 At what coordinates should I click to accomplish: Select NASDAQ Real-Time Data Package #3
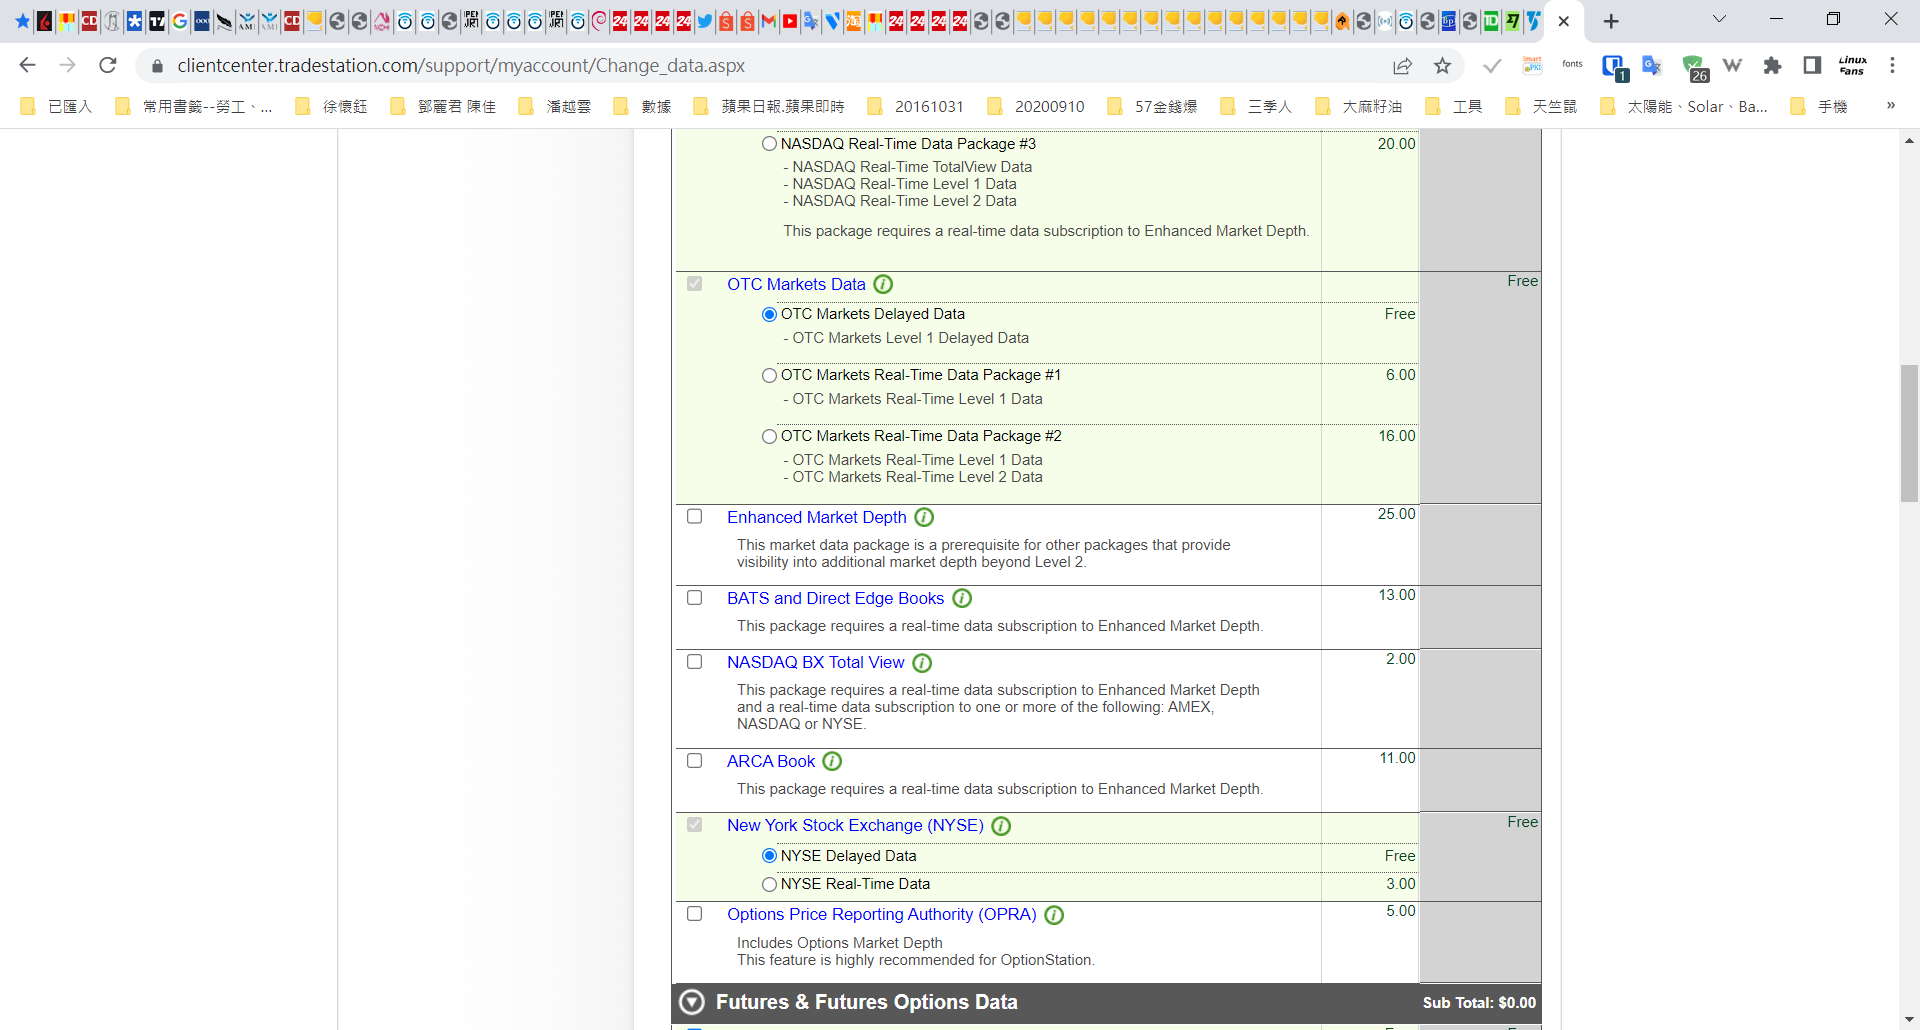pos(769,144)
